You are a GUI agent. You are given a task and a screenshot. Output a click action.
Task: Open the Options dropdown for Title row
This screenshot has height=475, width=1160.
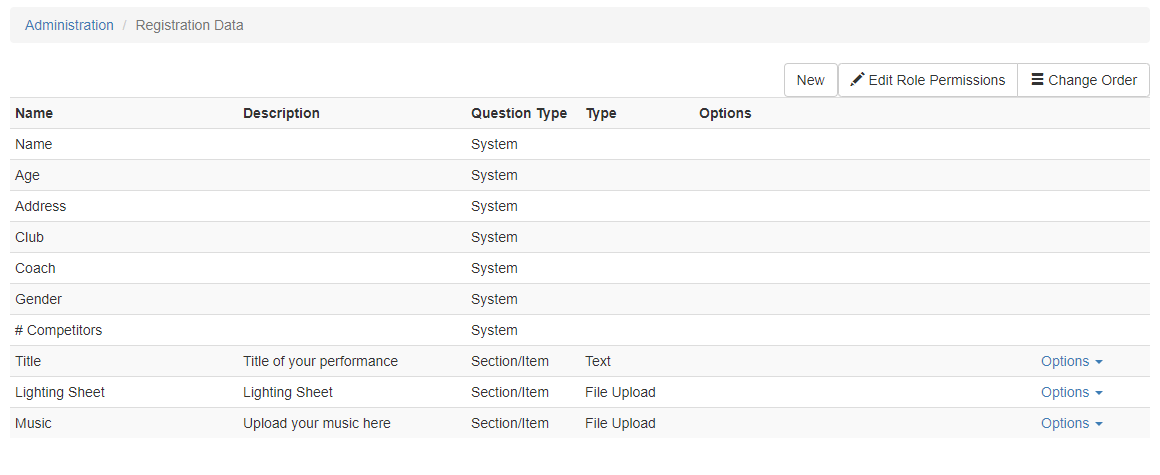1072,361
